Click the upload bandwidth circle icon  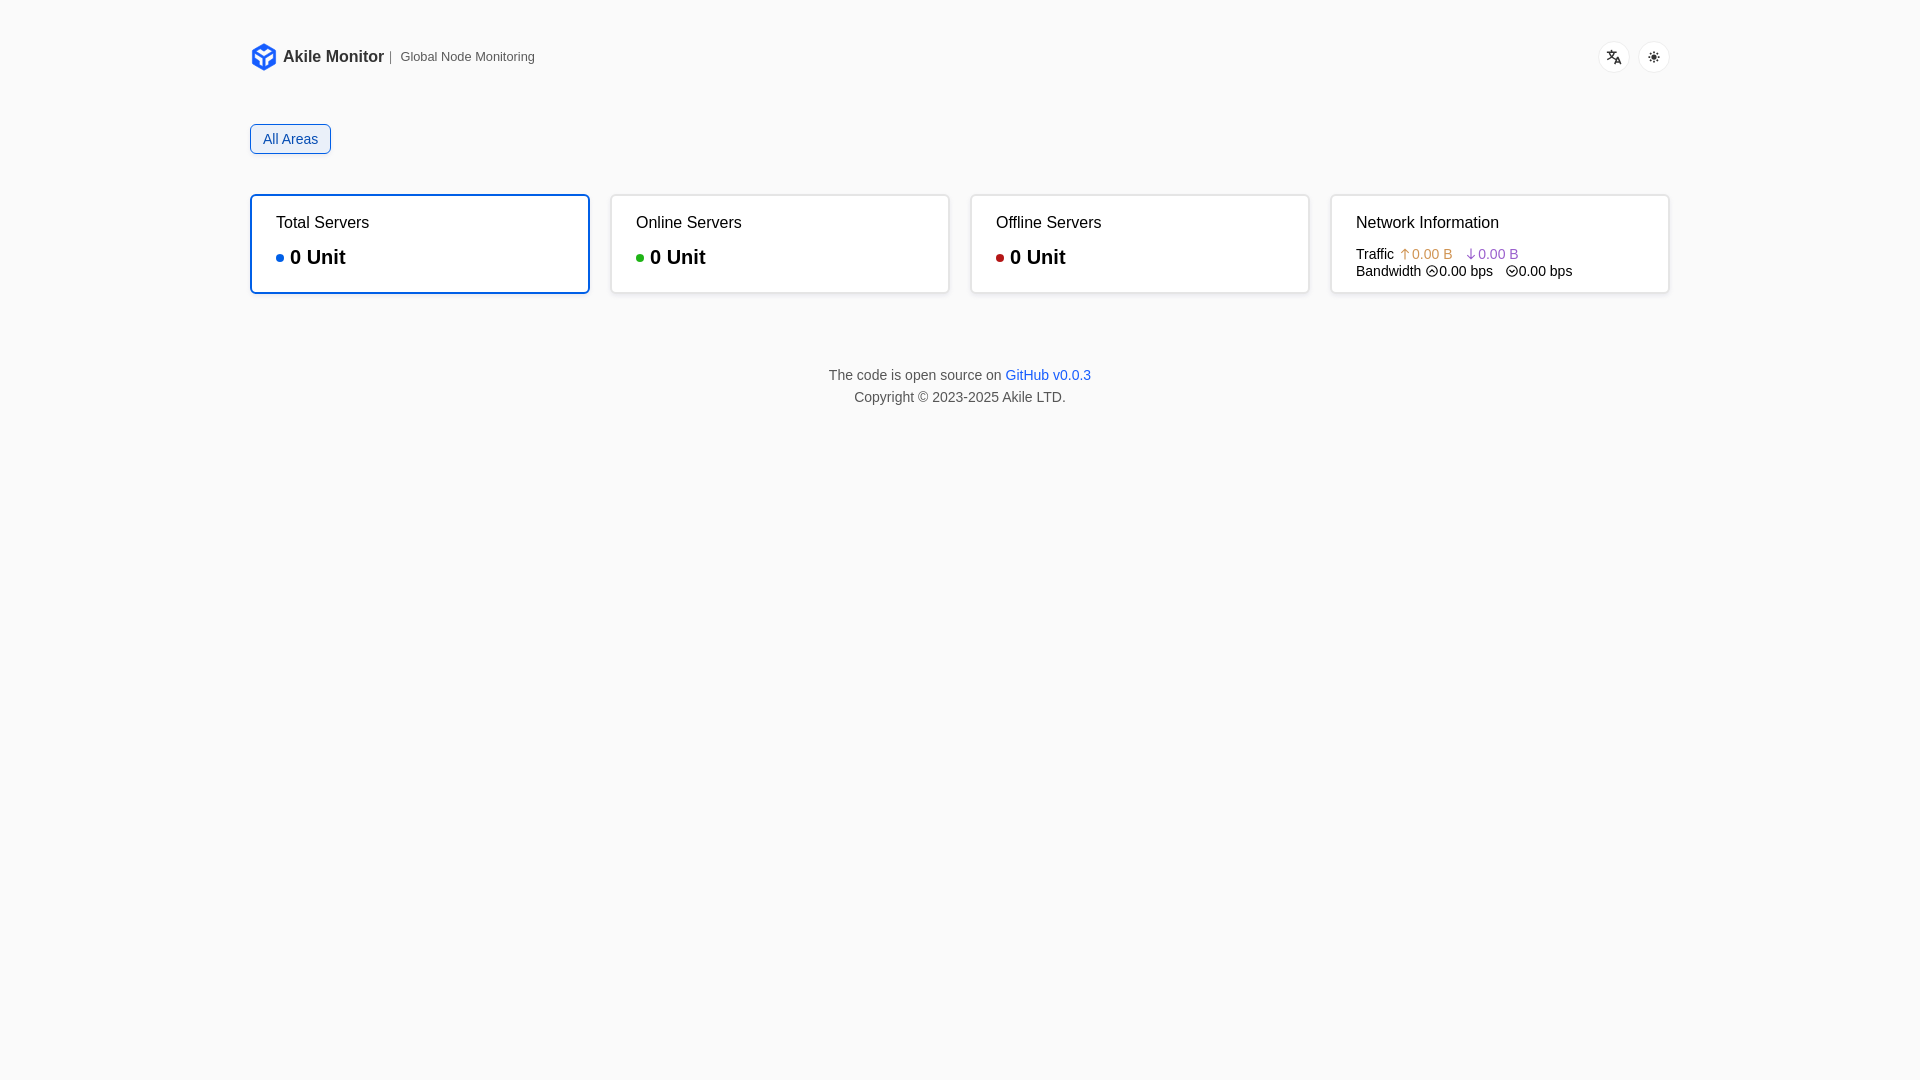(x=1432, y=271)
